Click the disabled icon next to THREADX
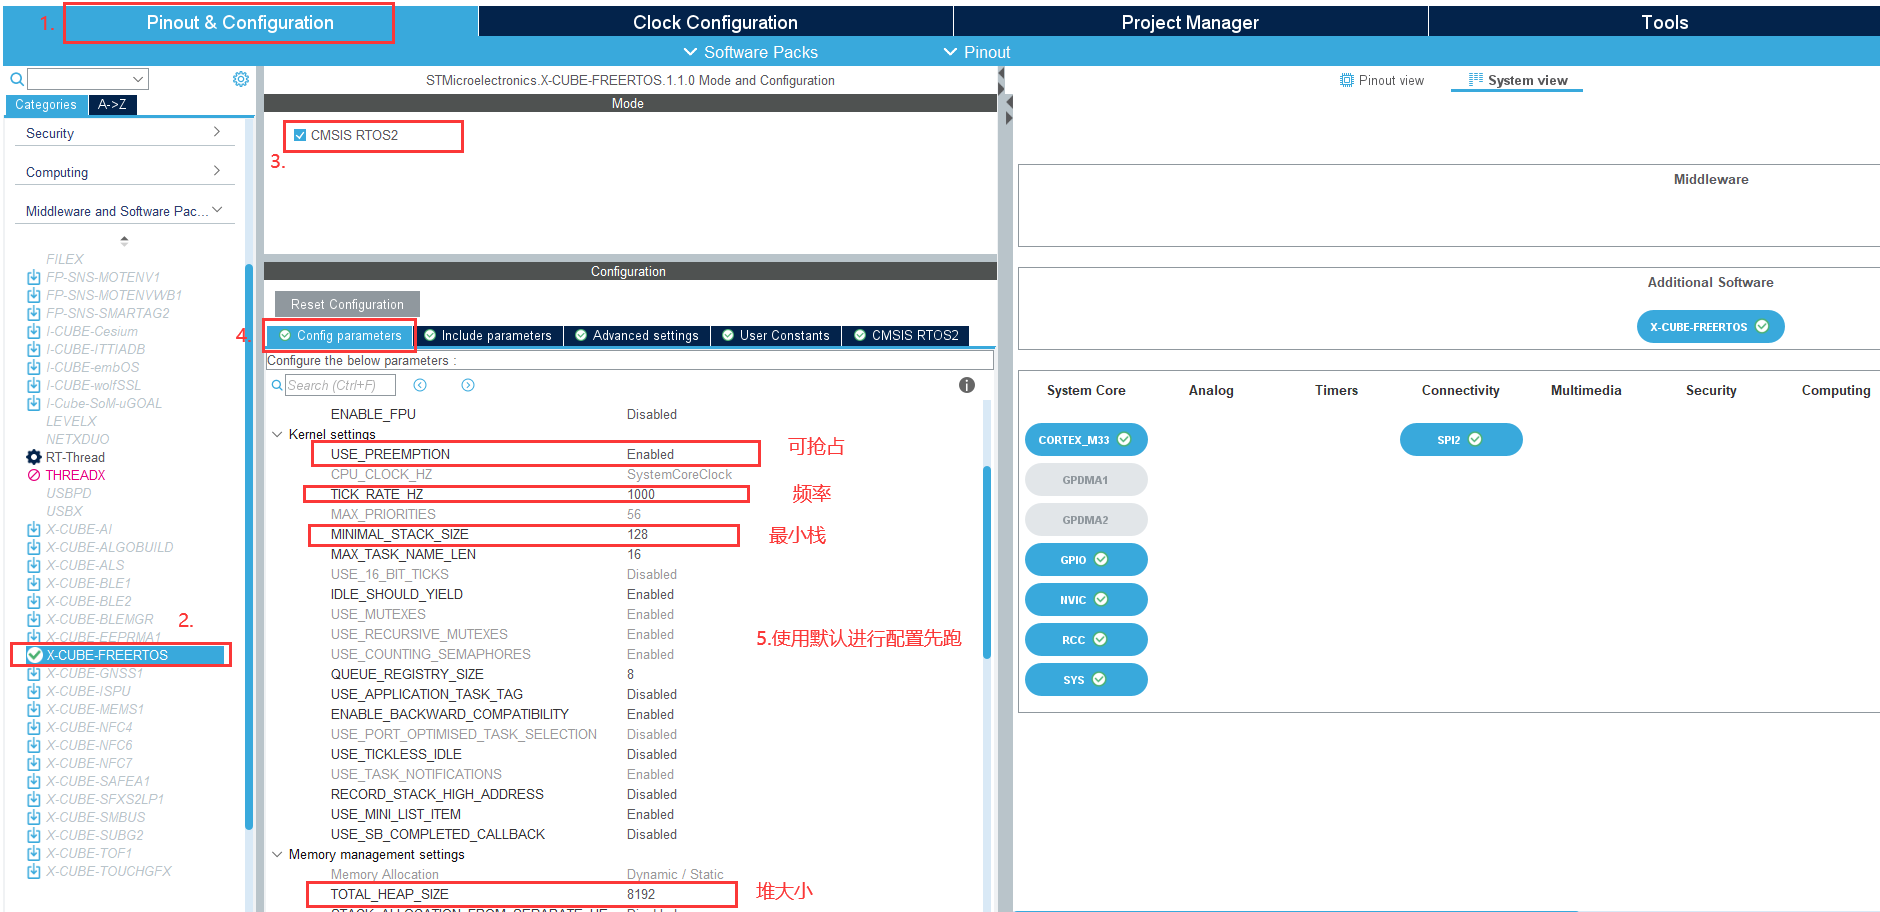 pyautogui.click(x=34, y=475)
